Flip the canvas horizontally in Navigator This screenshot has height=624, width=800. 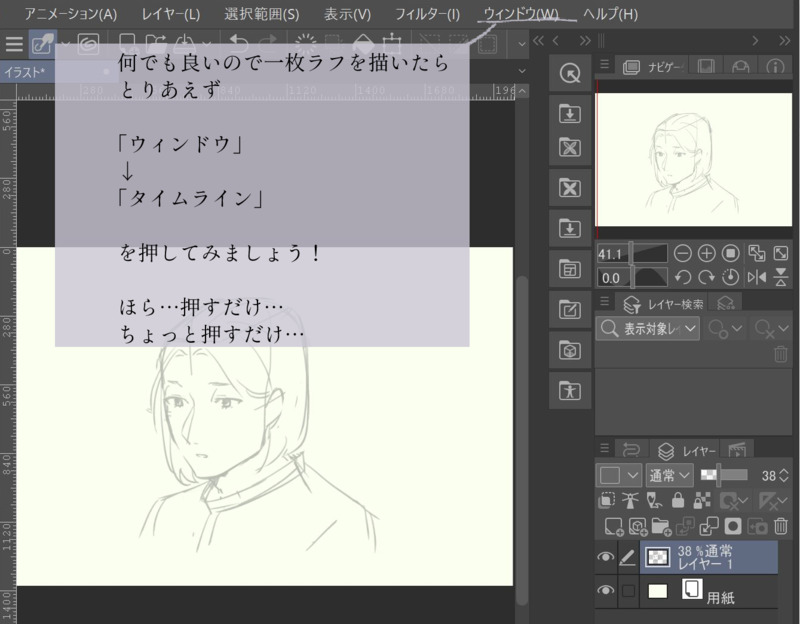[757, 277]
